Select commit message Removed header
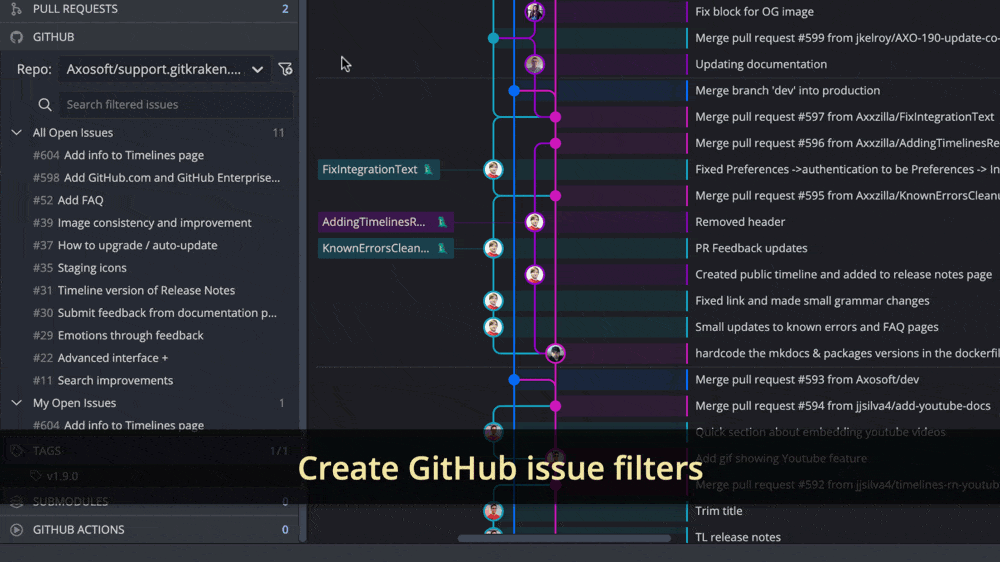 (740, 222)
